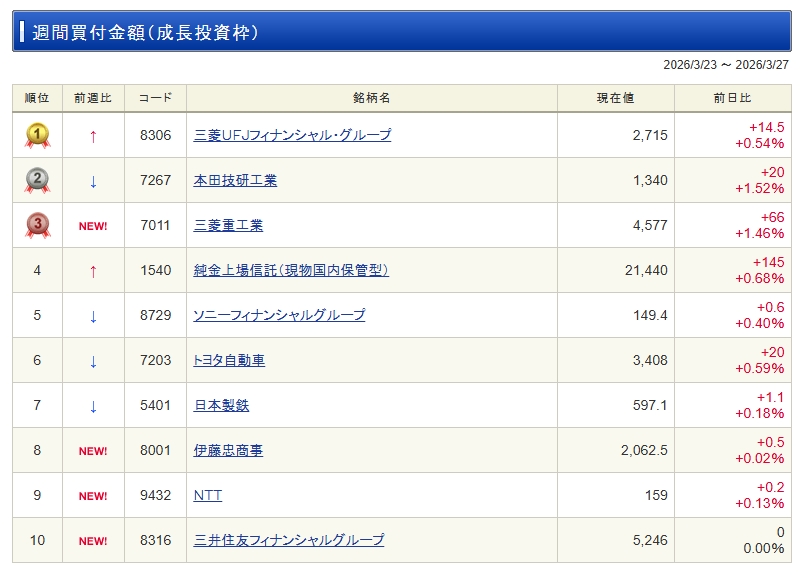Open the 日本製鉄 stock link
The height and width of the screenshot is (575, 812).
pyautogui.click(x=221, y=405)
